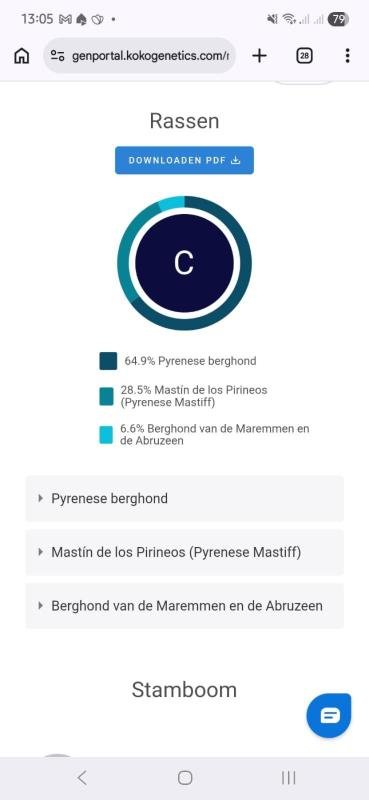Screen dimensions: 369x800
Task: Click the light cyan 6.6% legend swatch
Action: coord(106,435)
